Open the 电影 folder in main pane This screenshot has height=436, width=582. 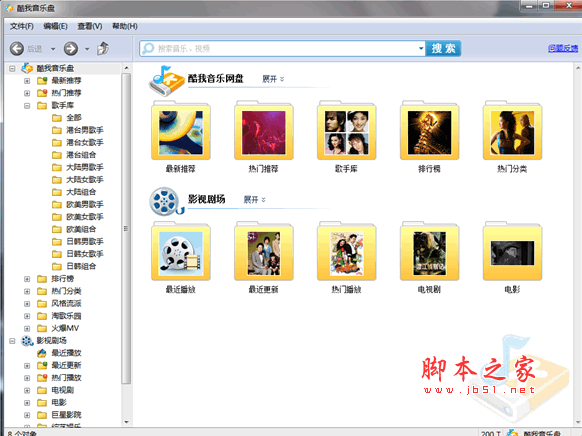click(512, 252)
